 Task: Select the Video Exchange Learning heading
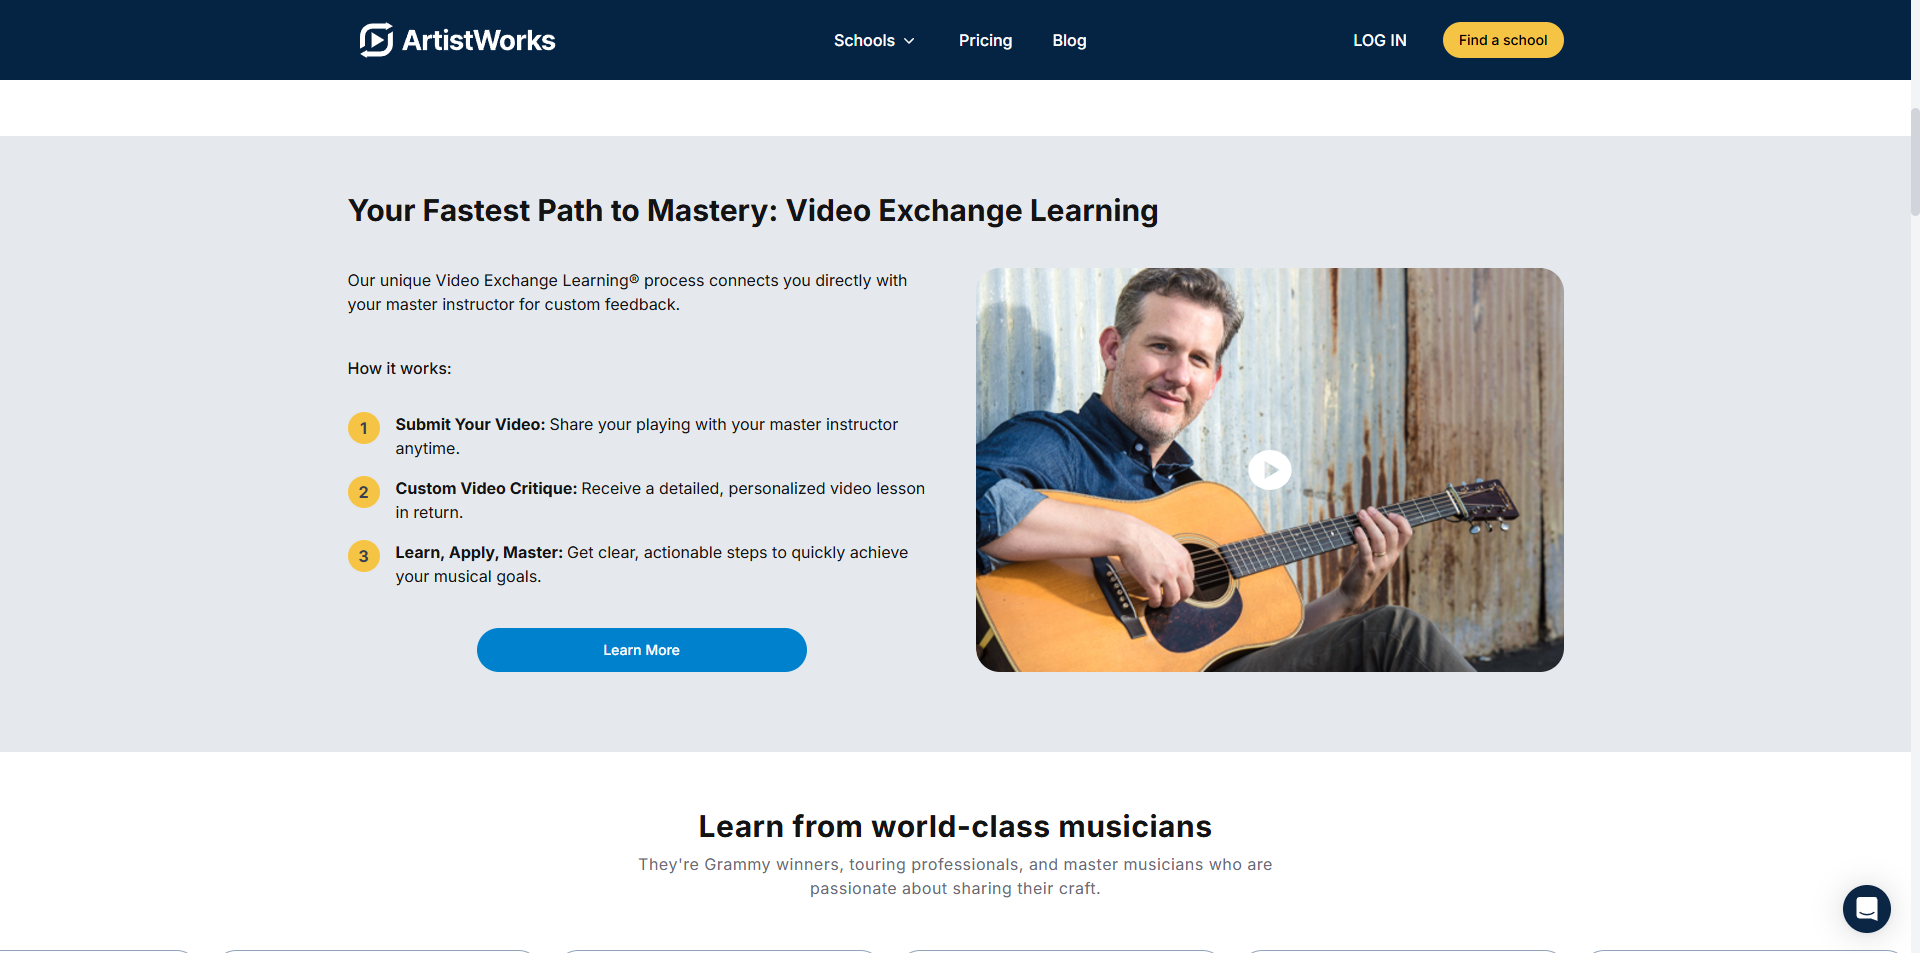tap(752, 211)
